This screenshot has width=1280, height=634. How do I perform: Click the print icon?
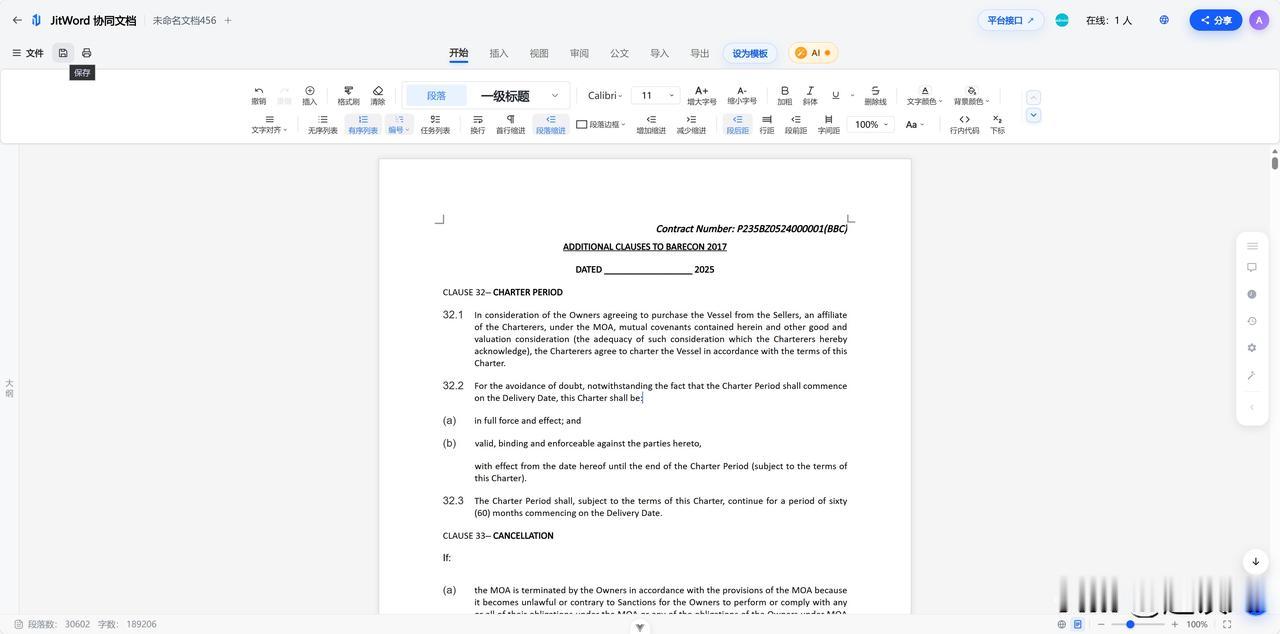coord(86,53)
